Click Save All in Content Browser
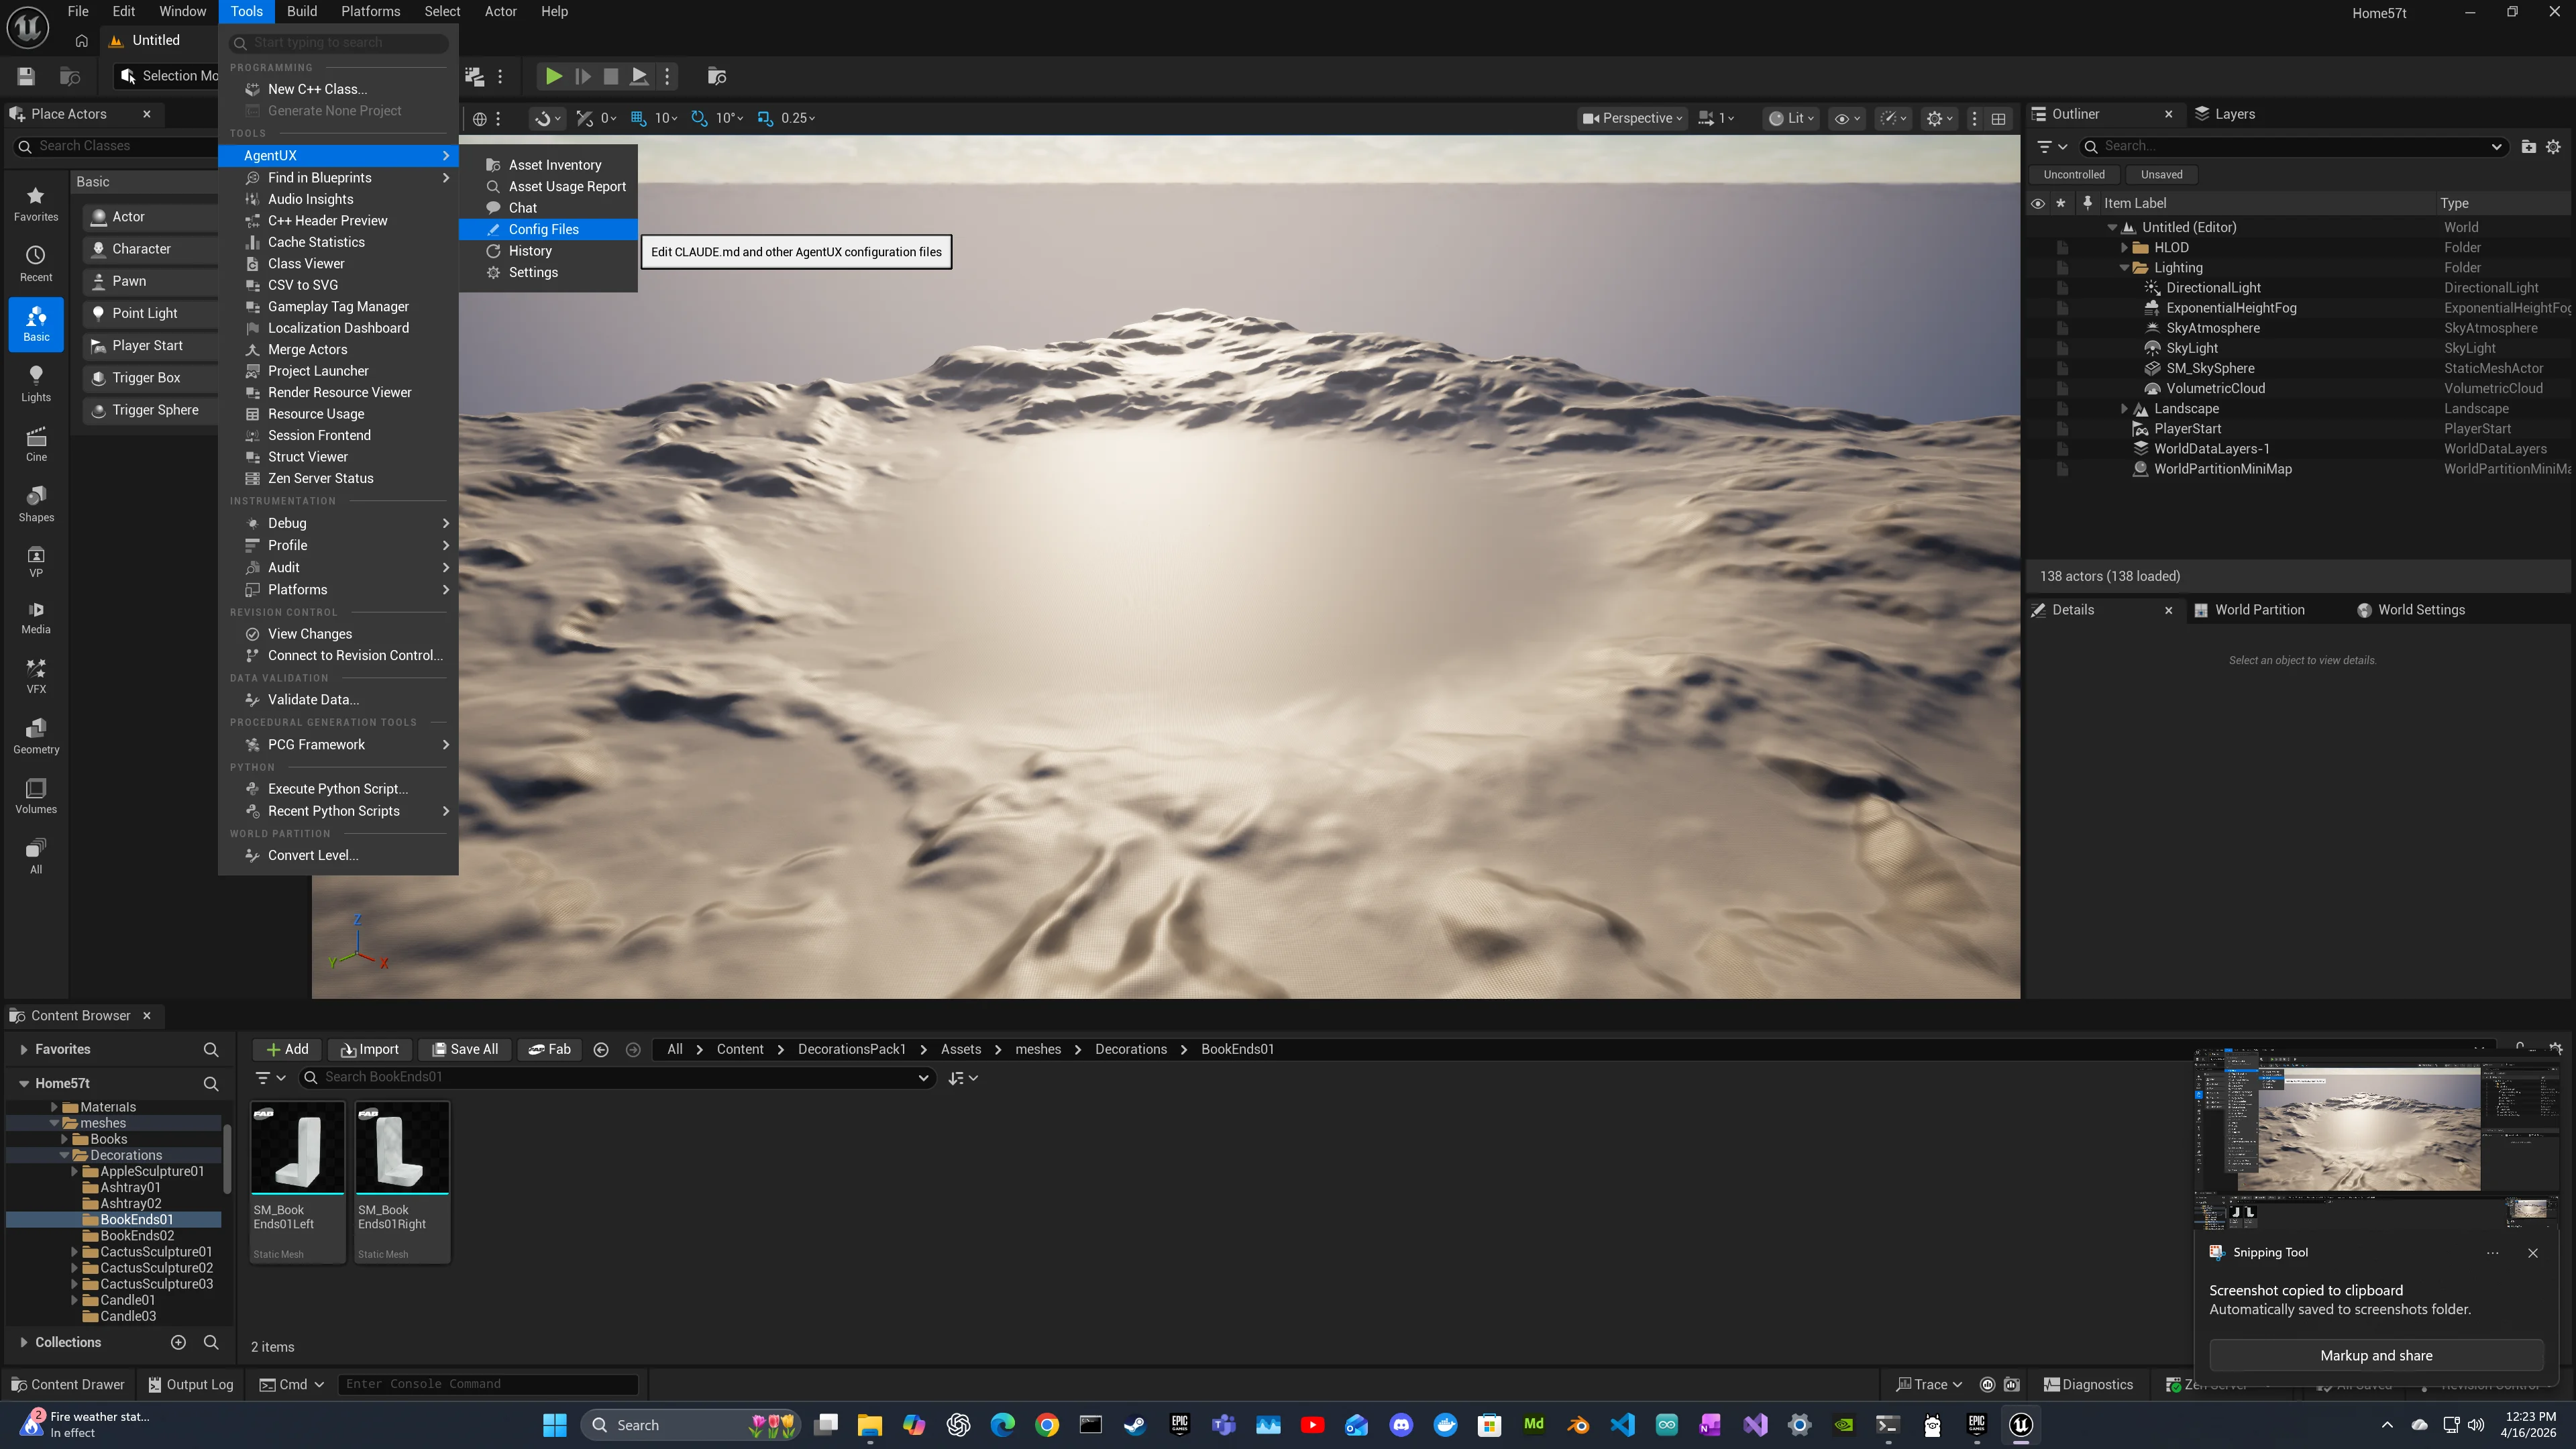This screenshot has height=1449, width=2576. click(x=465, y=1049)
